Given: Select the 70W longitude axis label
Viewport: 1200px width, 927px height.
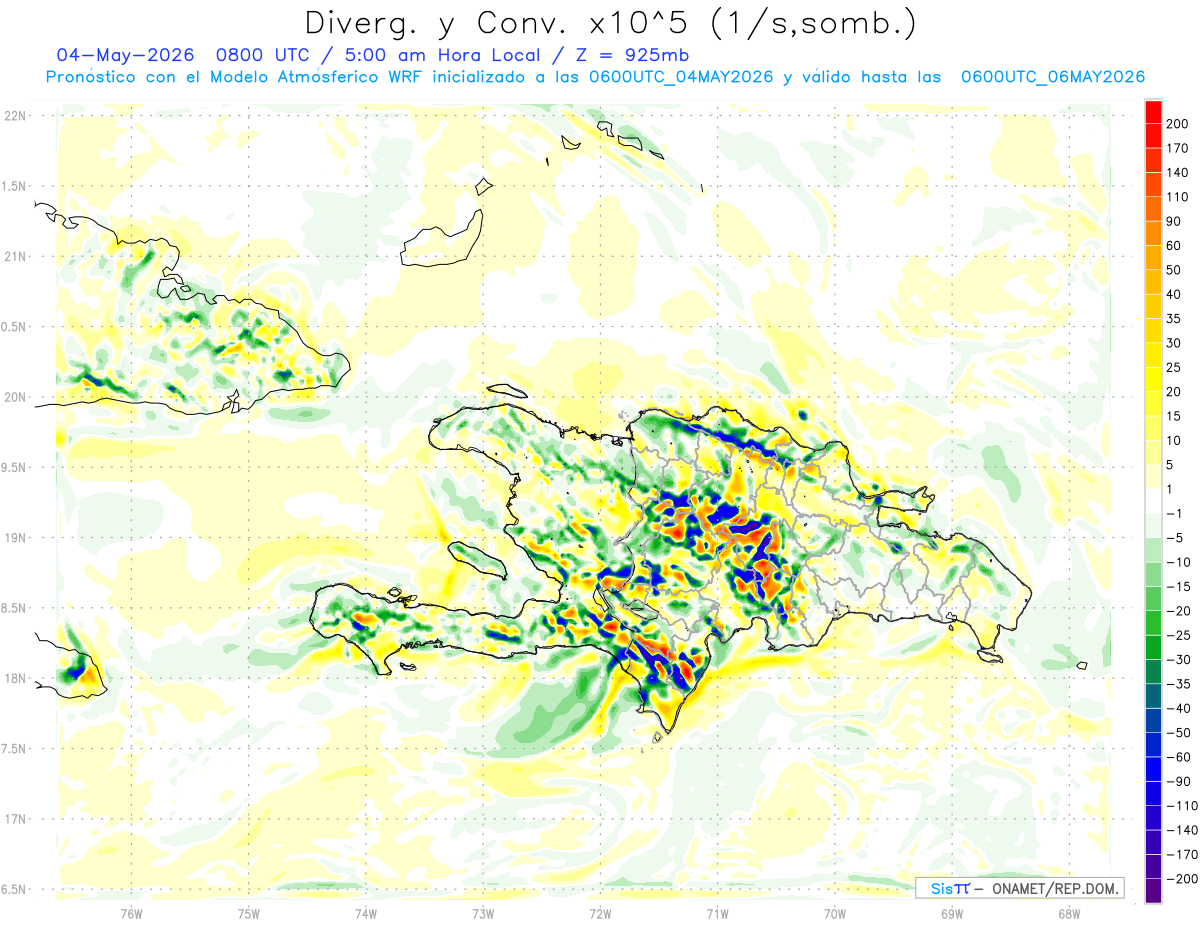Looking at the screenshot, I should coord(834,914).
